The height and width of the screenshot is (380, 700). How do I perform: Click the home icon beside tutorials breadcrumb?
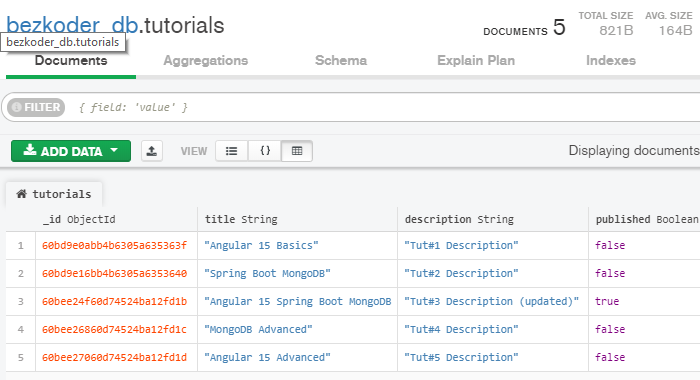click(21, 194)
